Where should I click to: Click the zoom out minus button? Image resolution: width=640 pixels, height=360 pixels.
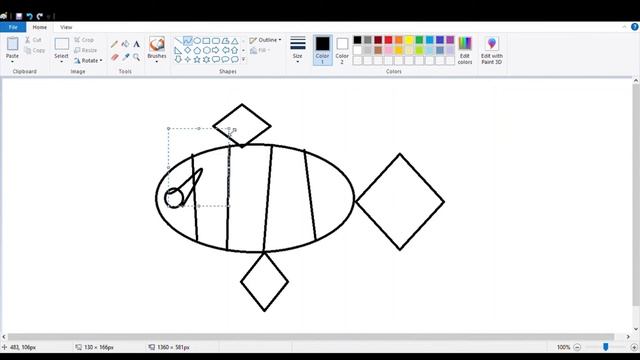tap(577, 347)
